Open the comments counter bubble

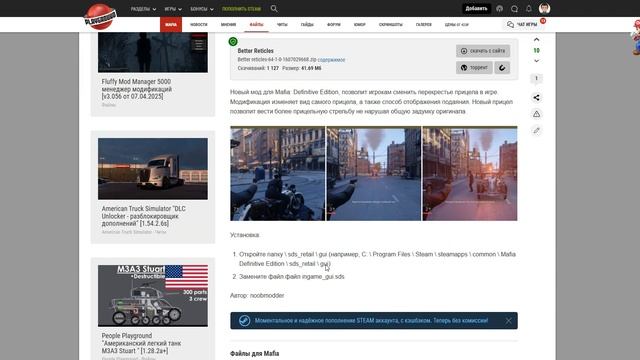click(x=536, y=79)
